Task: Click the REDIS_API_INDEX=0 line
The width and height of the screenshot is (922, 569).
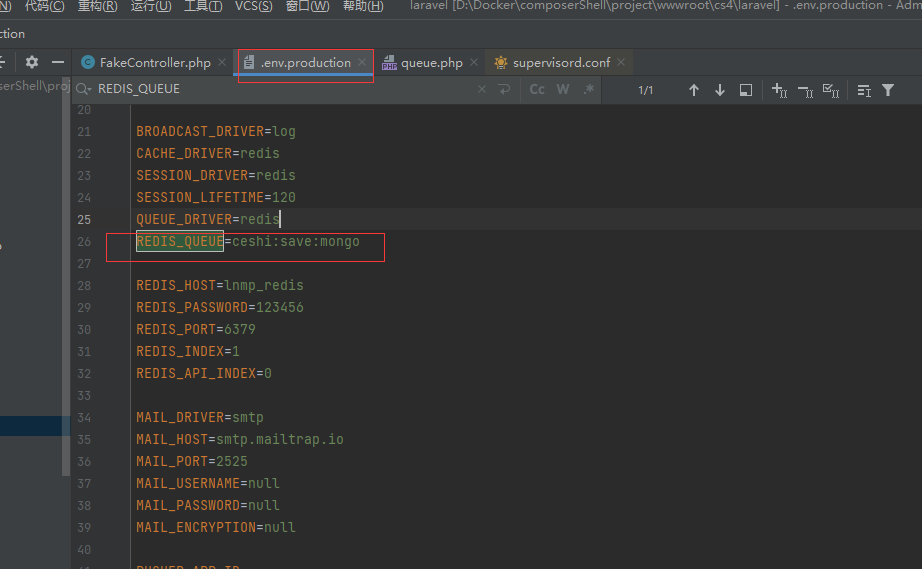Action: click(203, 373)
